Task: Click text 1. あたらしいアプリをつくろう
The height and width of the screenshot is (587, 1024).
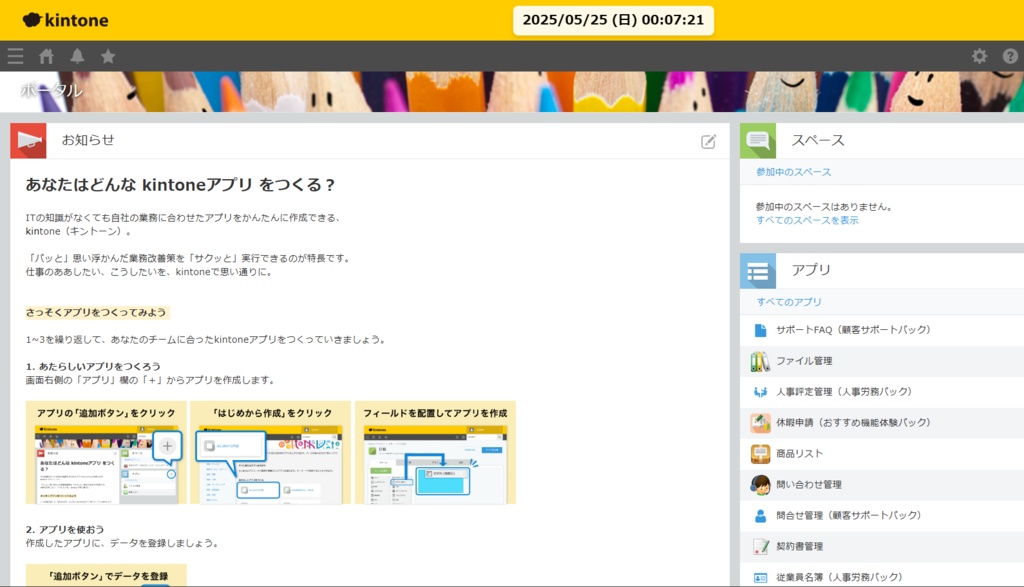Action: point(93,367)
